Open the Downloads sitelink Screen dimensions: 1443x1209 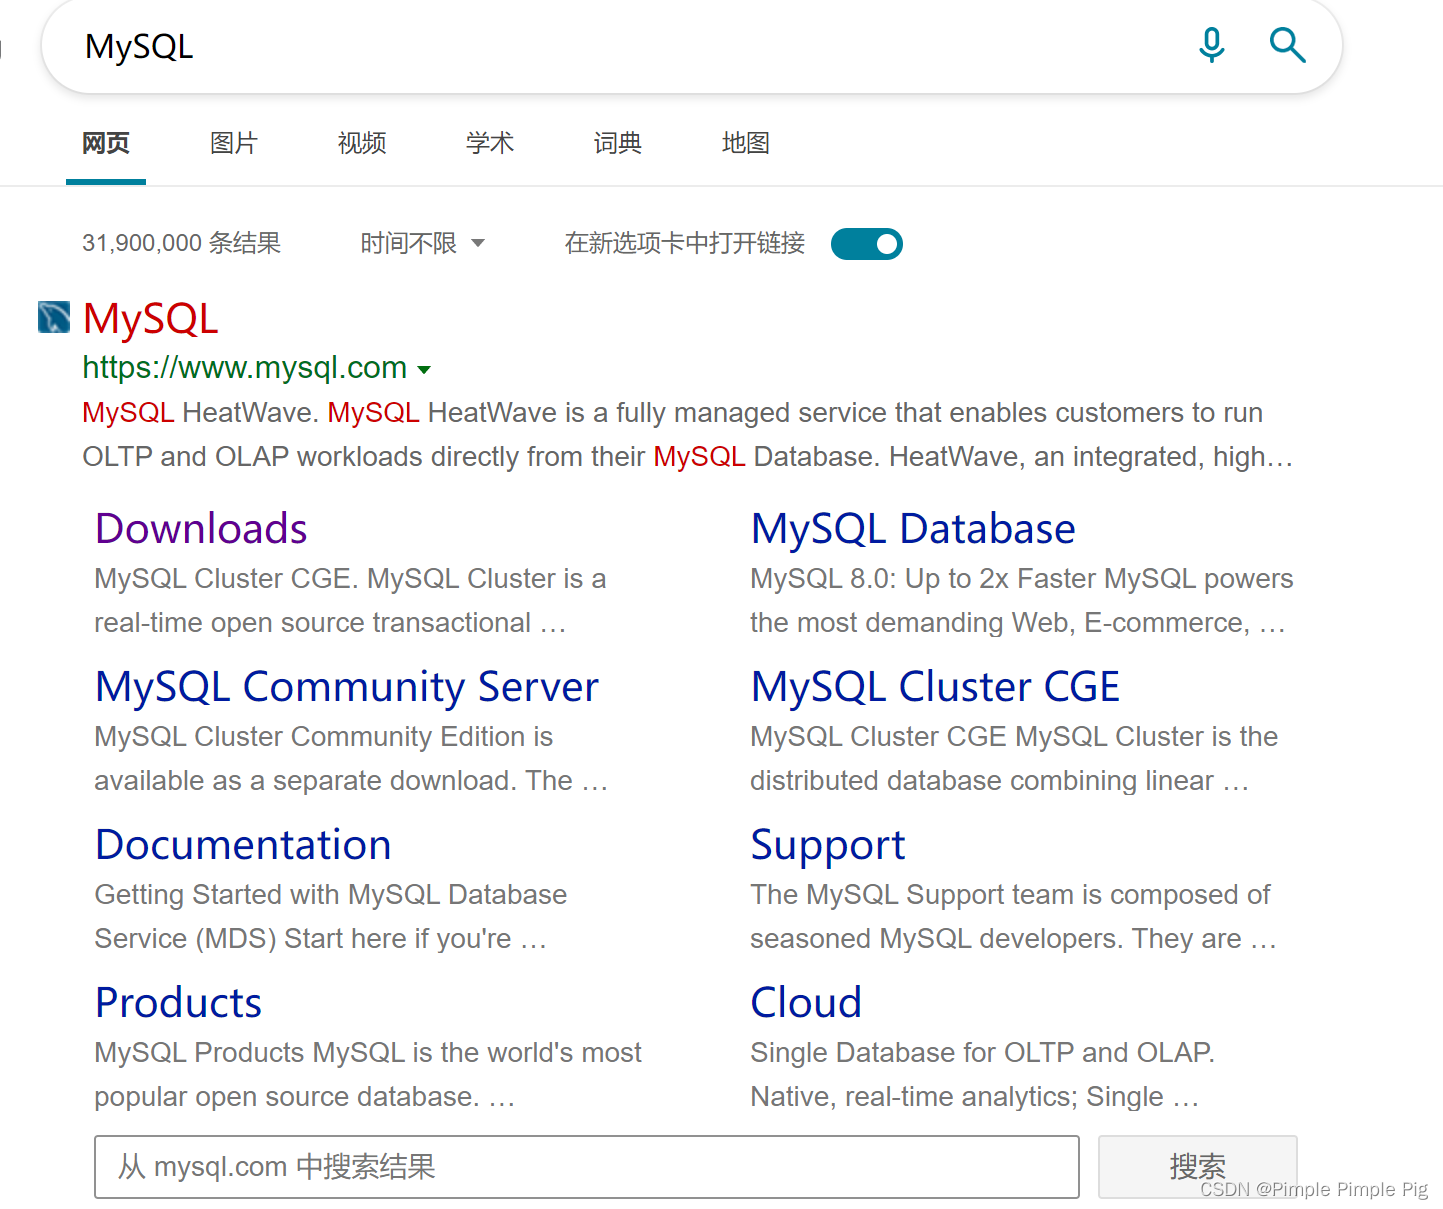[x=201, y=528]
